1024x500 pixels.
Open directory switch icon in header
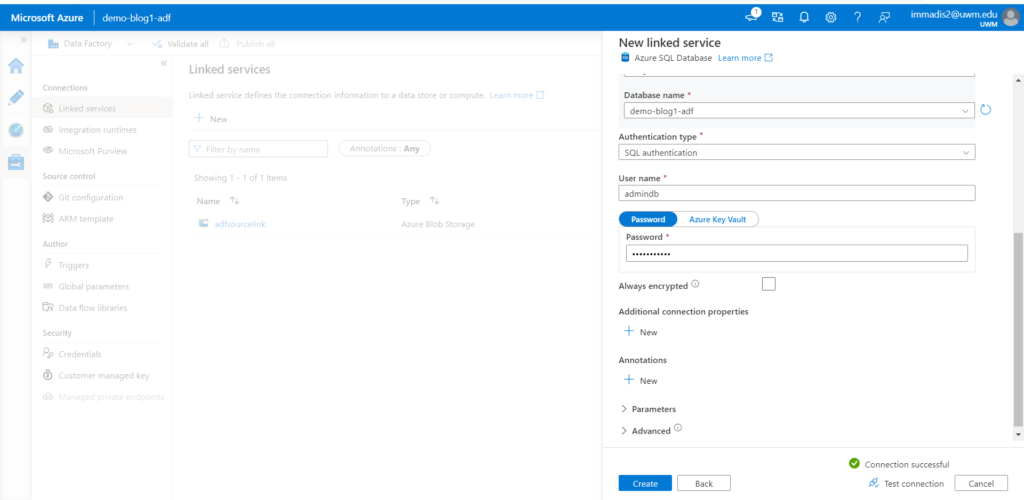(777, 18)
